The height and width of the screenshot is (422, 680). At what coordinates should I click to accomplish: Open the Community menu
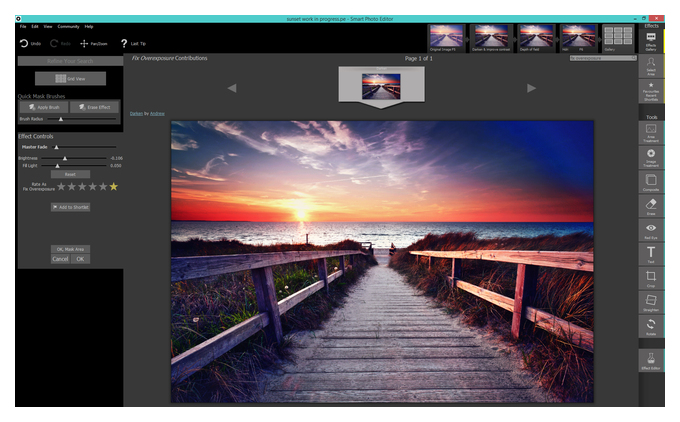coord(69,26)
